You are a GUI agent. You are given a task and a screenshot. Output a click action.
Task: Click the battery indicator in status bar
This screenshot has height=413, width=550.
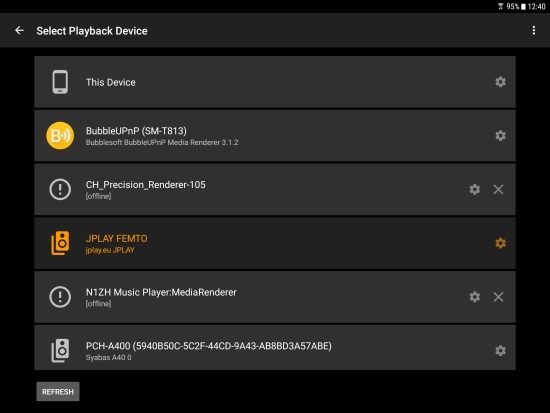523,6
